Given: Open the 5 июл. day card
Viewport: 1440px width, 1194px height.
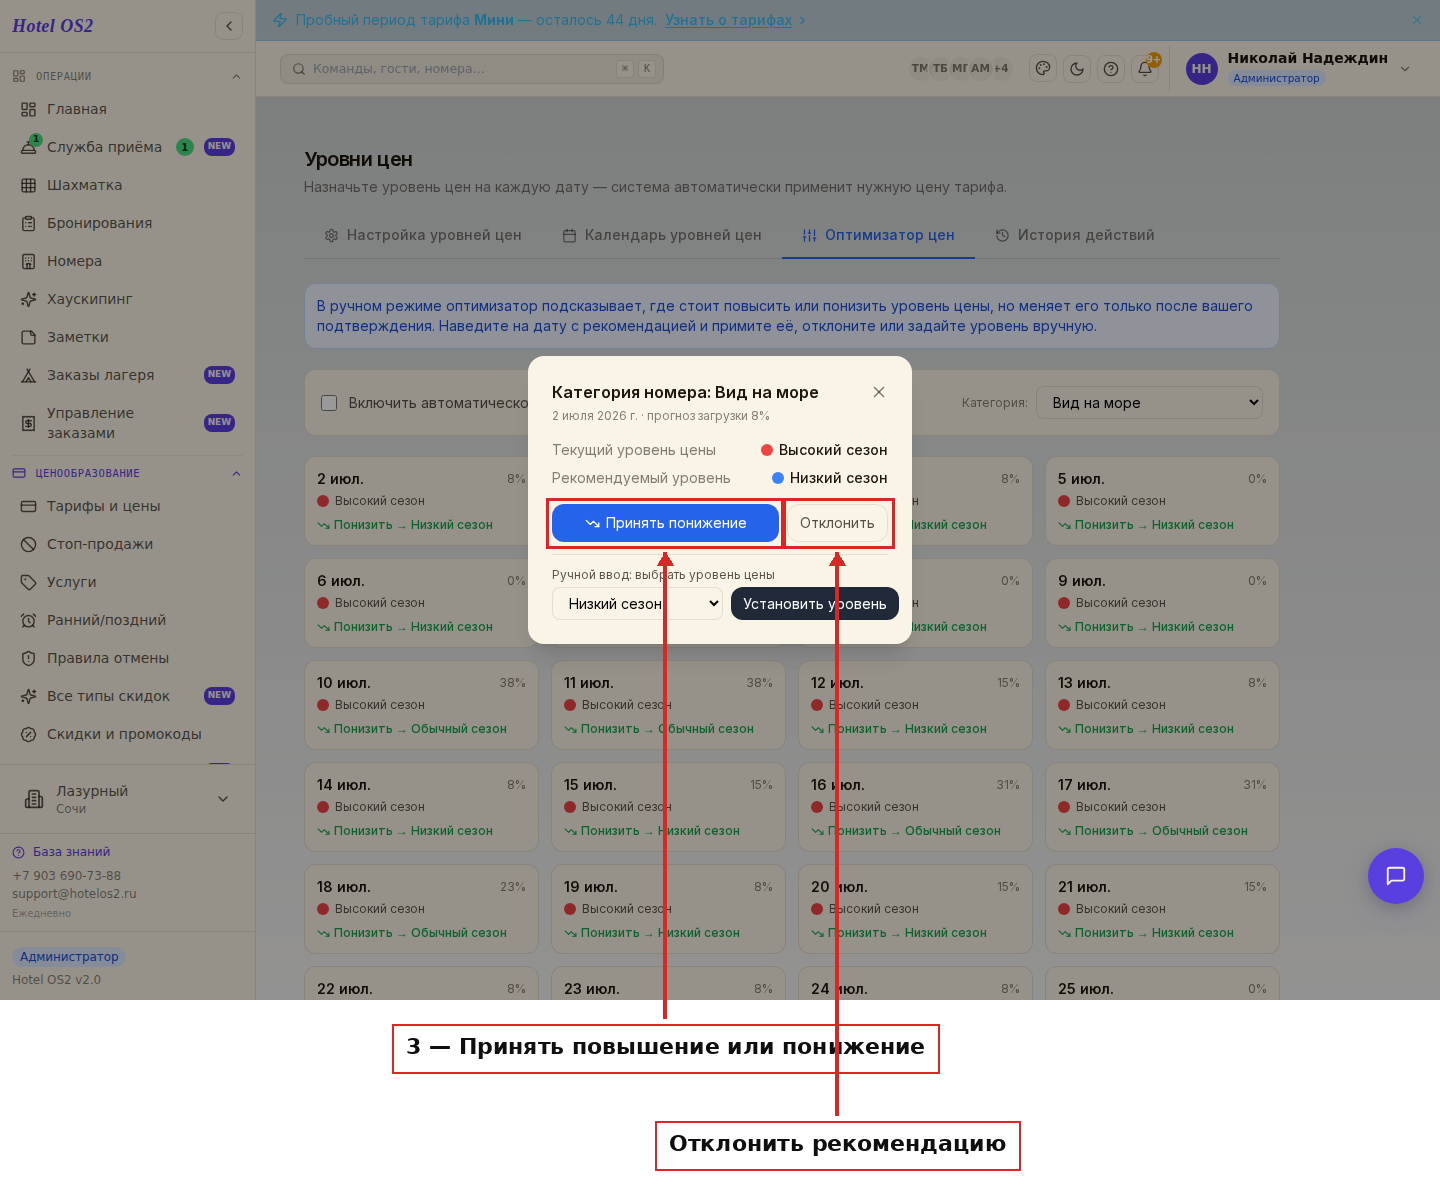Looking at the screenshot, I should click(1162, 501).
